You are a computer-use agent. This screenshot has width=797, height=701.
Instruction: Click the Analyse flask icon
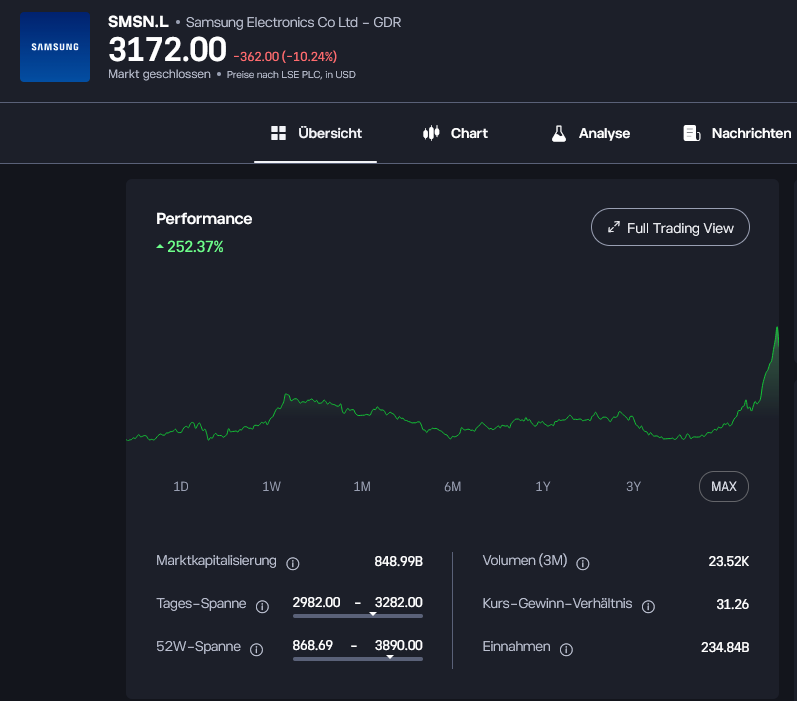[559, 133]
